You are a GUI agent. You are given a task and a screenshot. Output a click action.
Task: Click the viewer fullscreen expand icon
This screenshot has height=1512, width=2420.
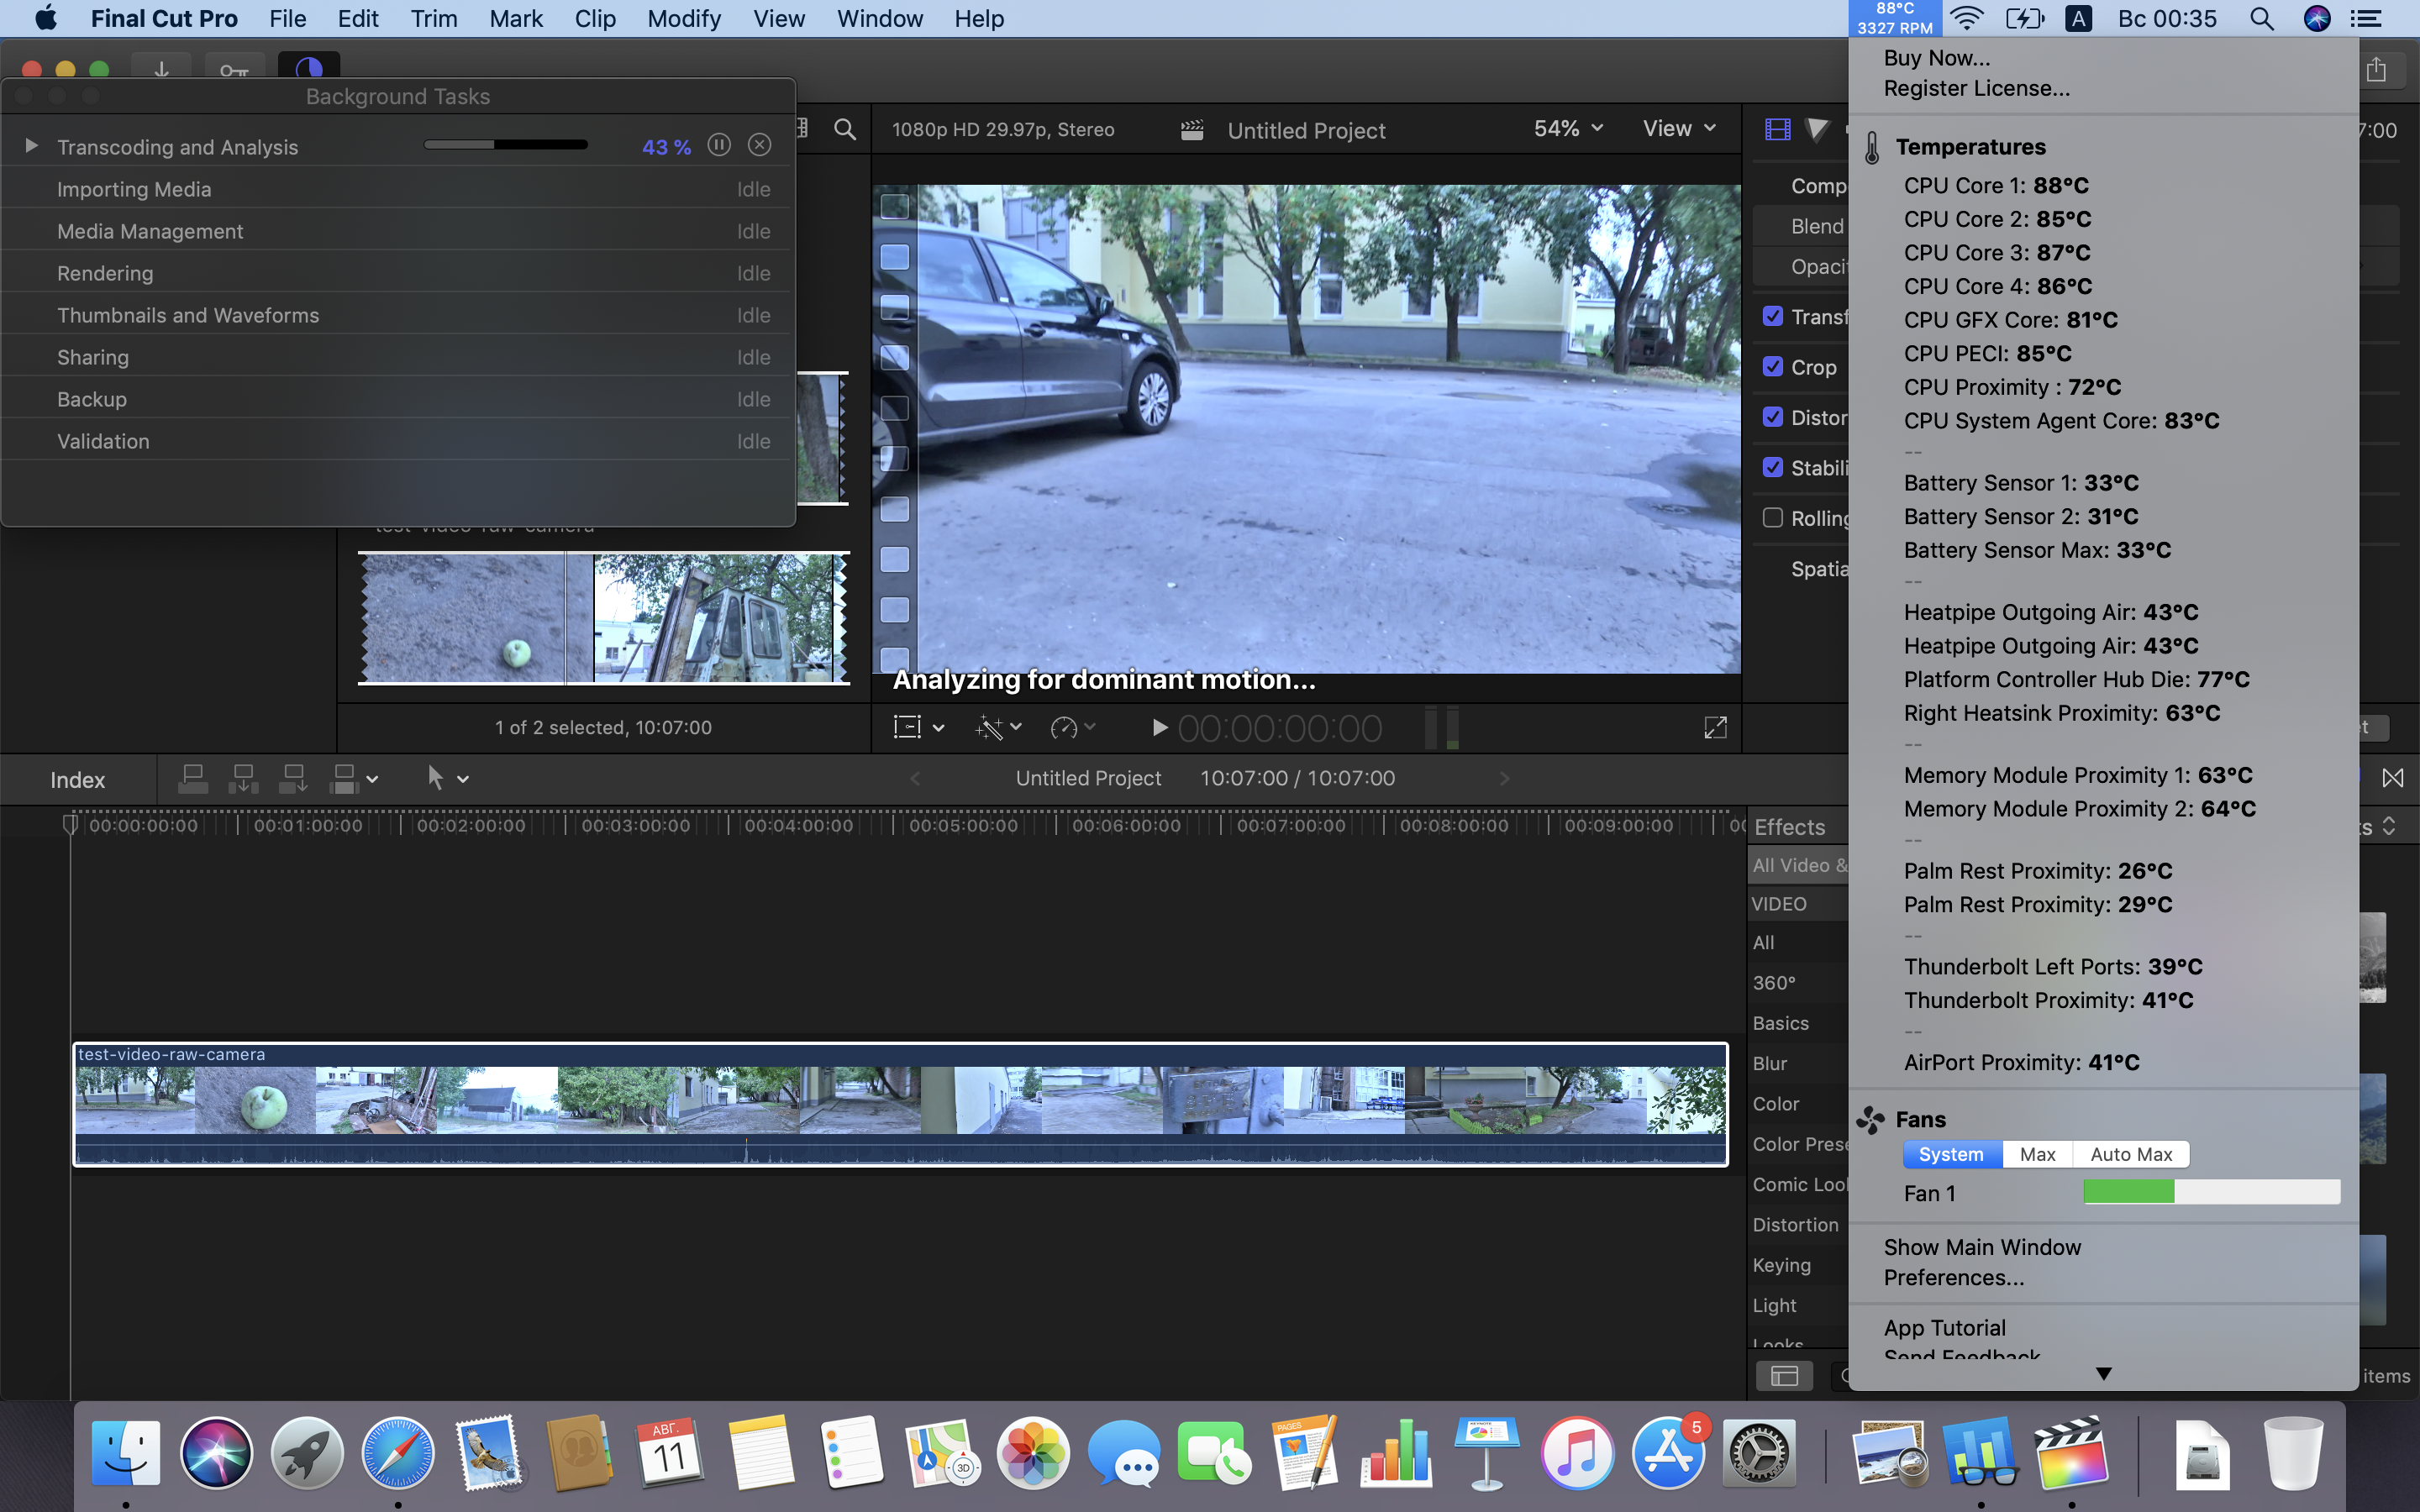(x=1715, y=728)
